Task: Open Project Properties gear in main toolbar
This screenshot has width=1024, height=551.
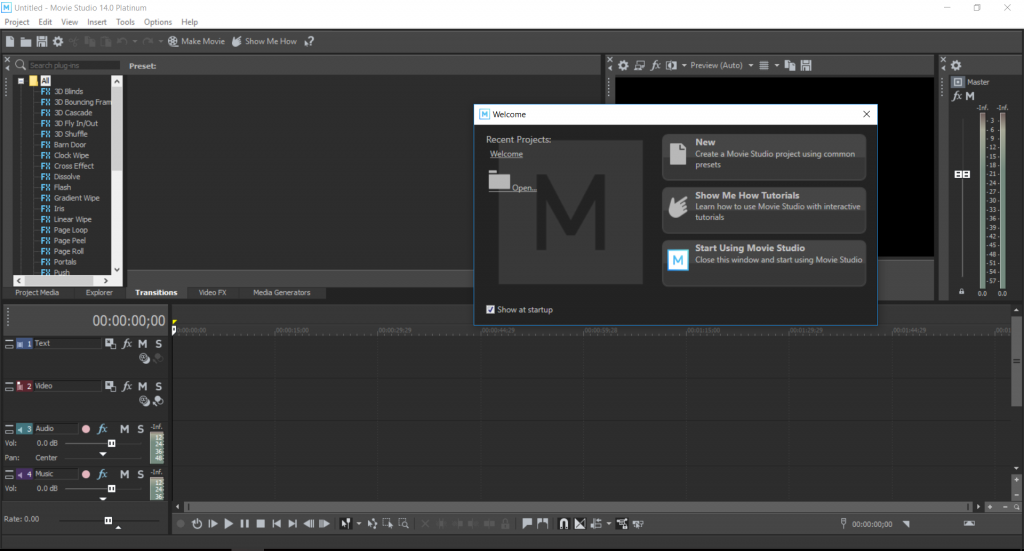Action: pyautogui.click(x=58, y=41)
